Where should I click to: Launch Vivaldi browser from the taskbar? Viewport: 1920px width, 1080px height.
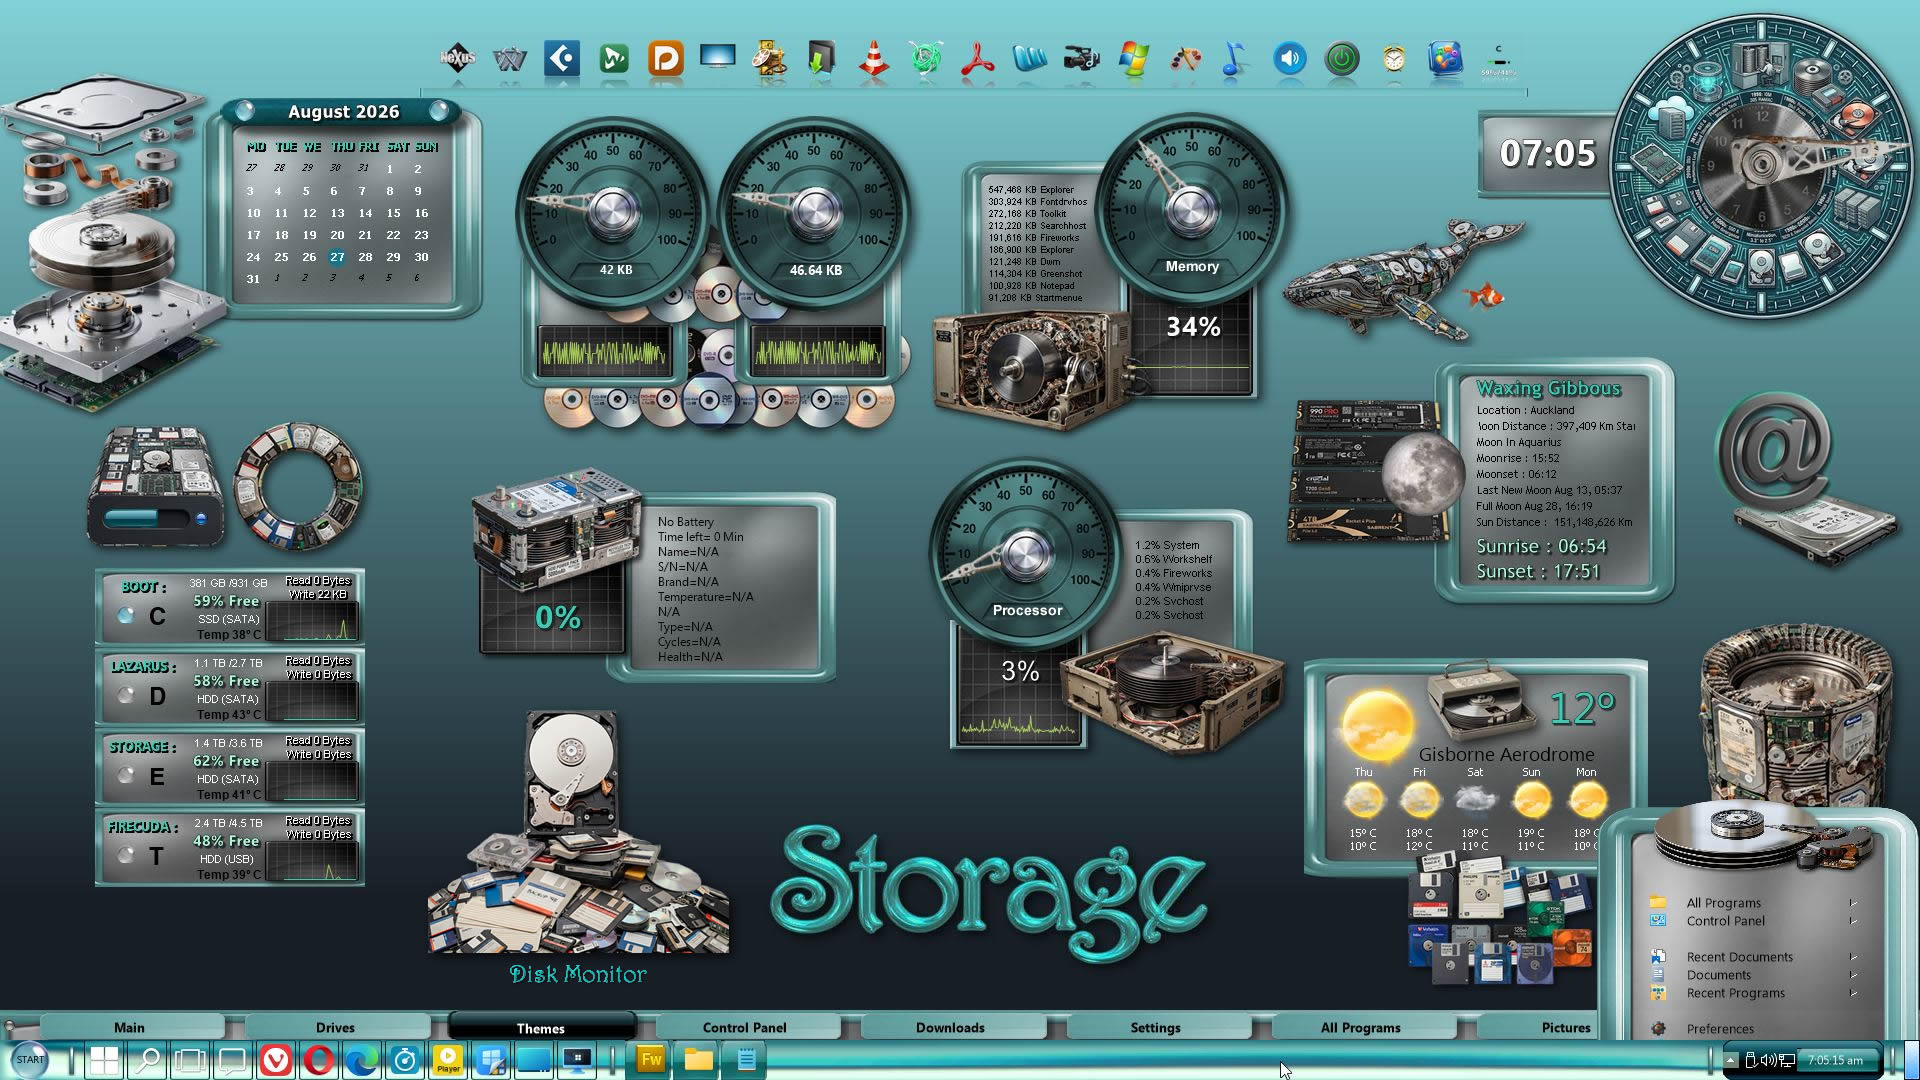tap(275, 1059)
